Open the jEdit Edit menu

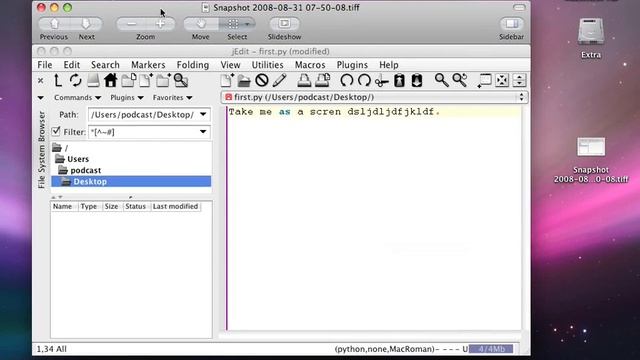[71, 65]
